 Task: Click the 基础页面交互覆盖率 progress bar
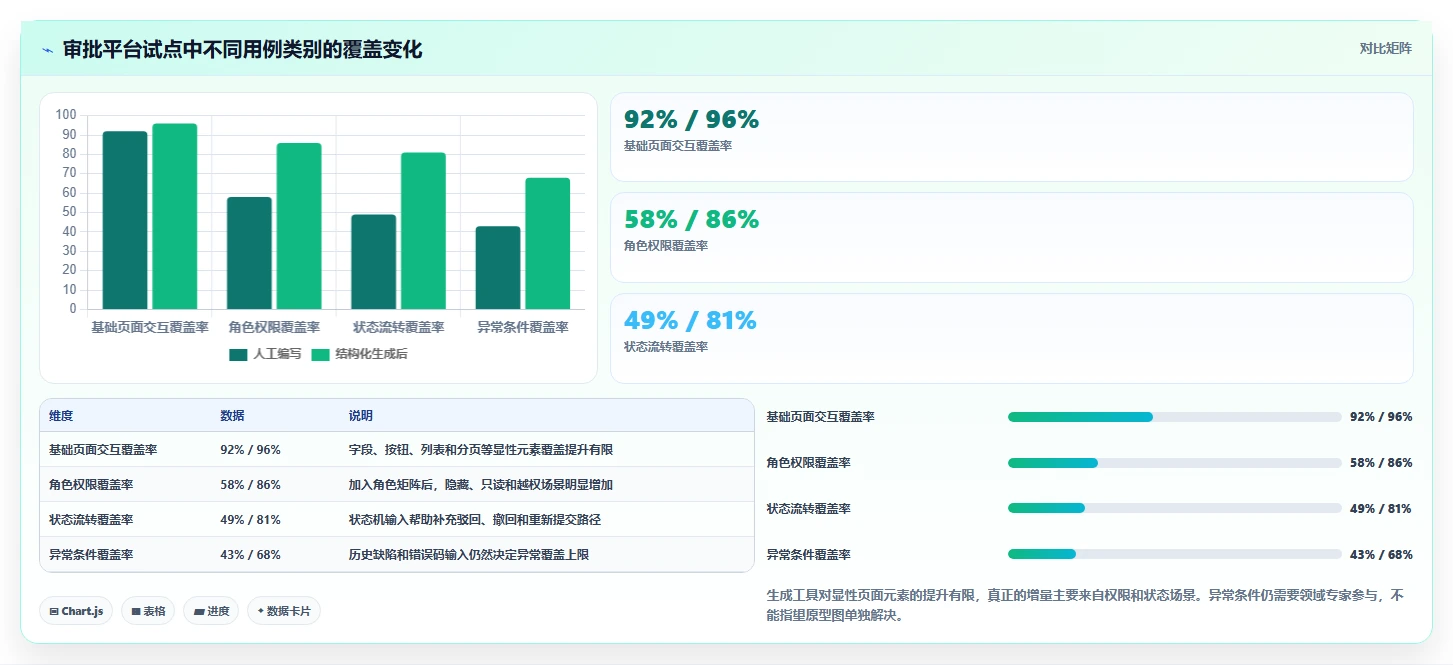1174,417
